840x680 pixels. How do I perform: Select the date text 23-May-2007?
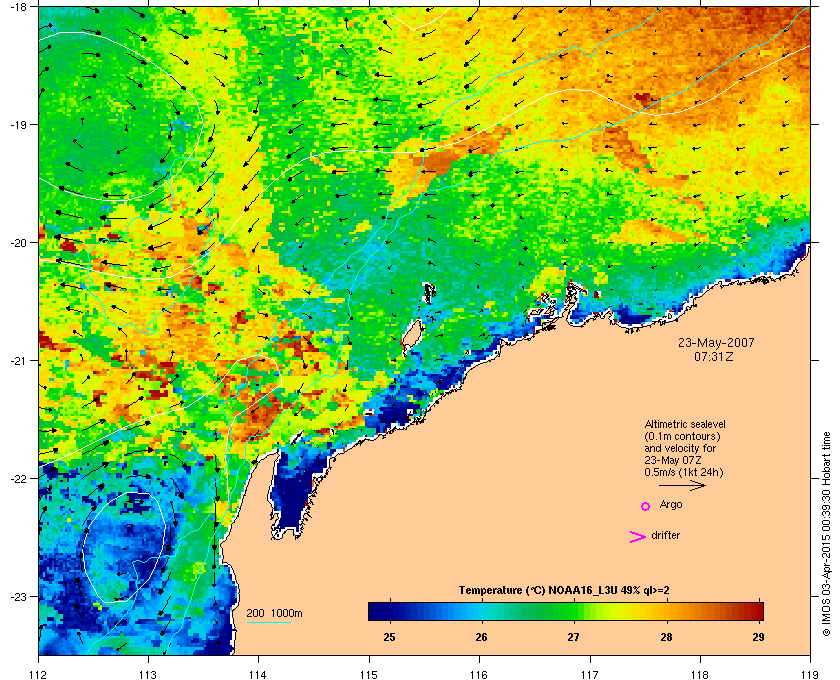coord(716,342)
